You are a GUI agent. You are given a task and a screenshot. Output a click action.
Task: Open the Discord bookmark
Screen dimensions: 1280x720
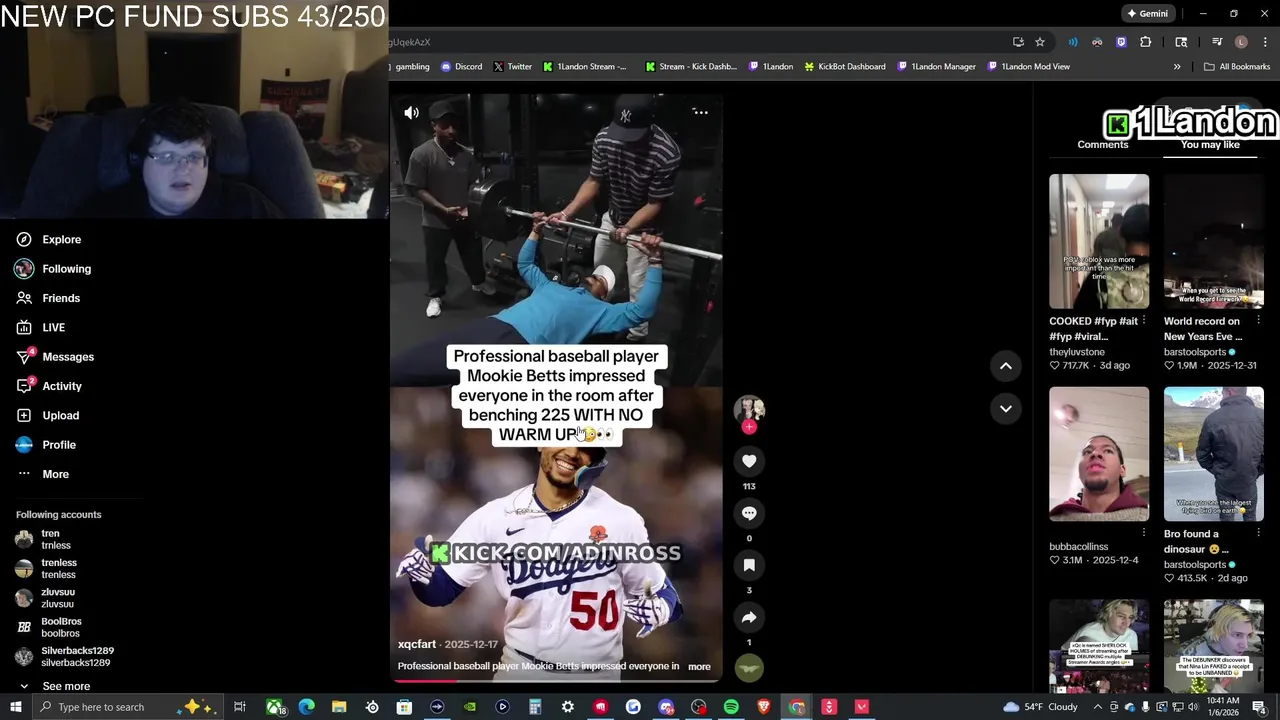tap(460, 67)
